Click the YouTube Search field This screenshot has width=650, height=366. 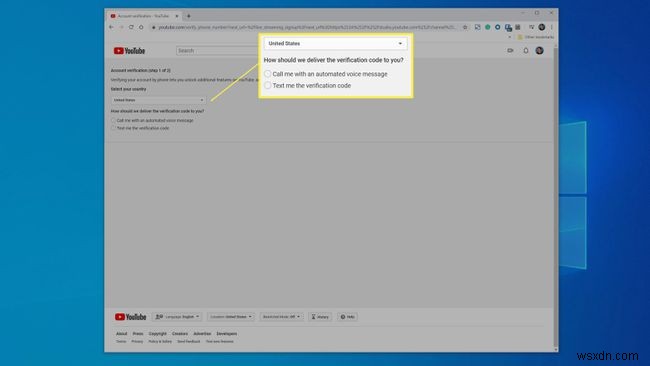pyautogui.click(x=217, y=51)
